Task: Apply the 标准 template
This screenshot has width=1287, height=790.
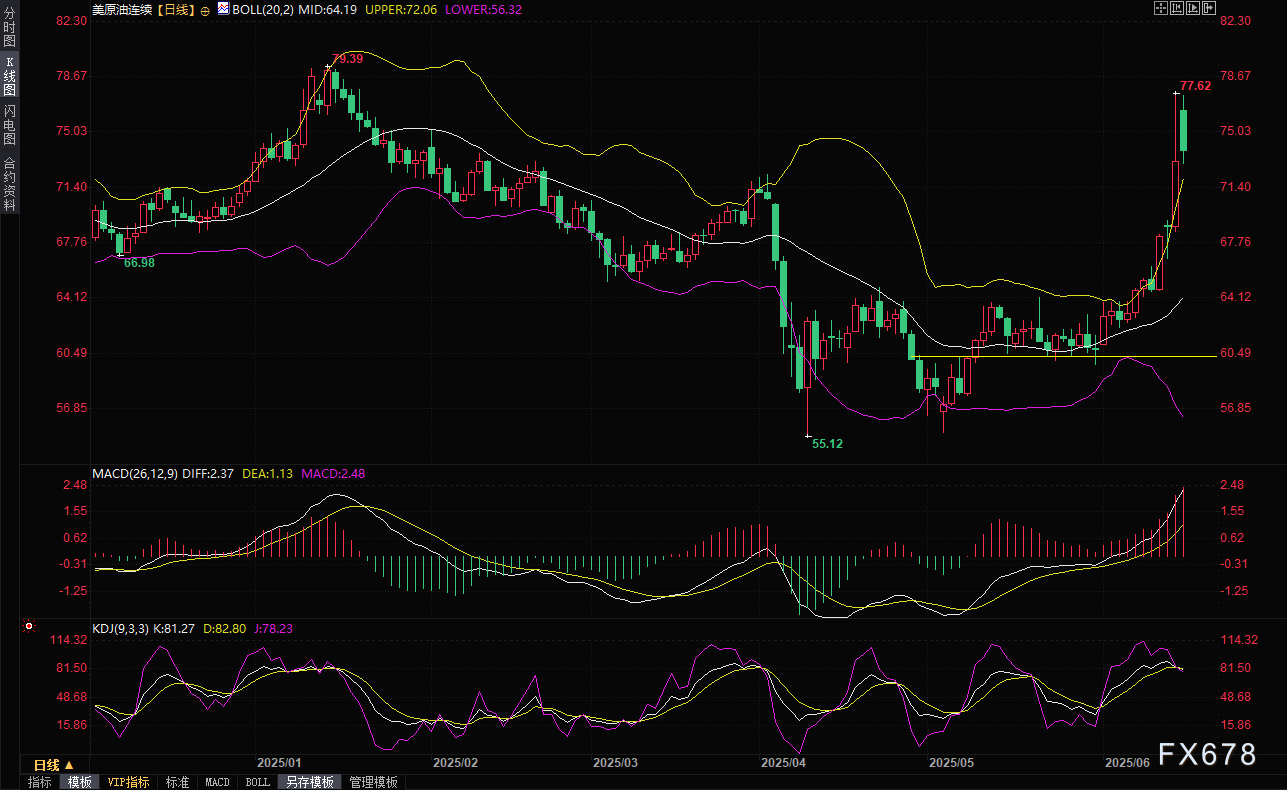Action: (x=177, y=782)
